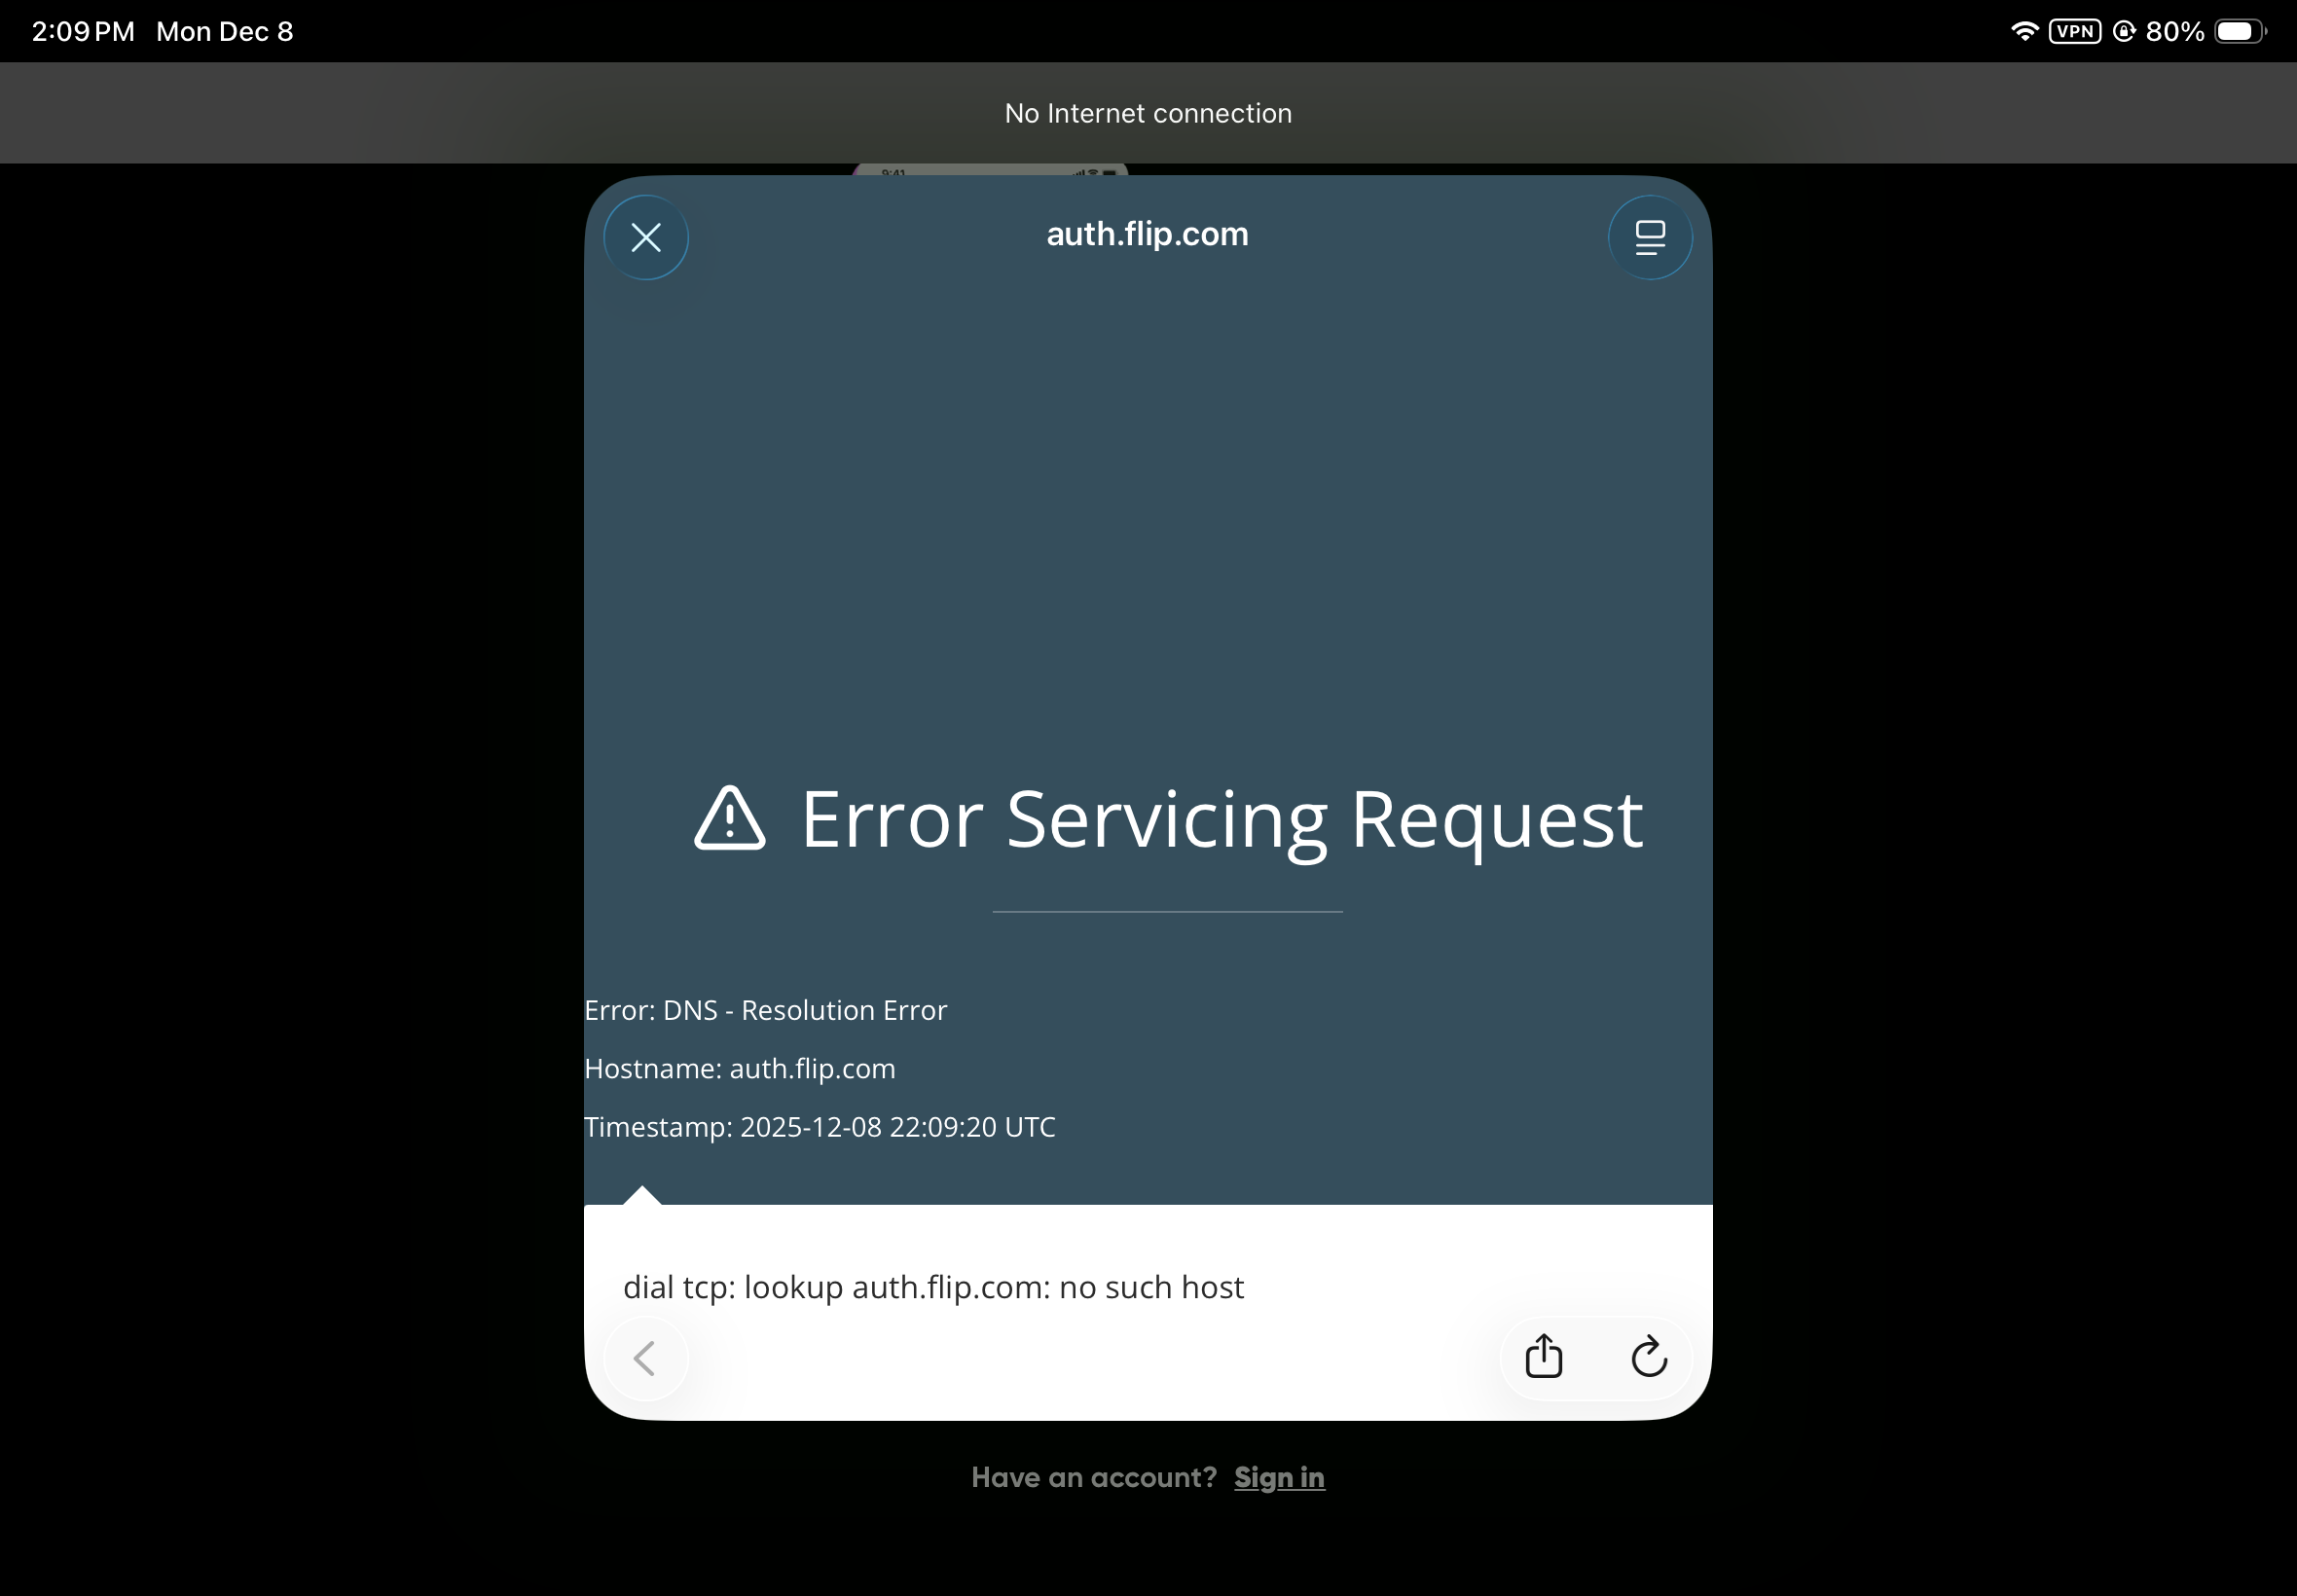Tap the Error Servicing Request heading
The width and height of the screenshot is (2297, 1596).
click(x=1221, y=819)
